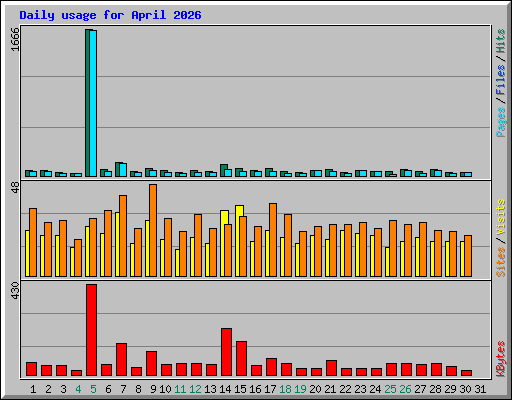The height and width of the screenshot is (400, 512).
Task: Click the day label 1 on x-axis
Action: [x=33, y=389]
